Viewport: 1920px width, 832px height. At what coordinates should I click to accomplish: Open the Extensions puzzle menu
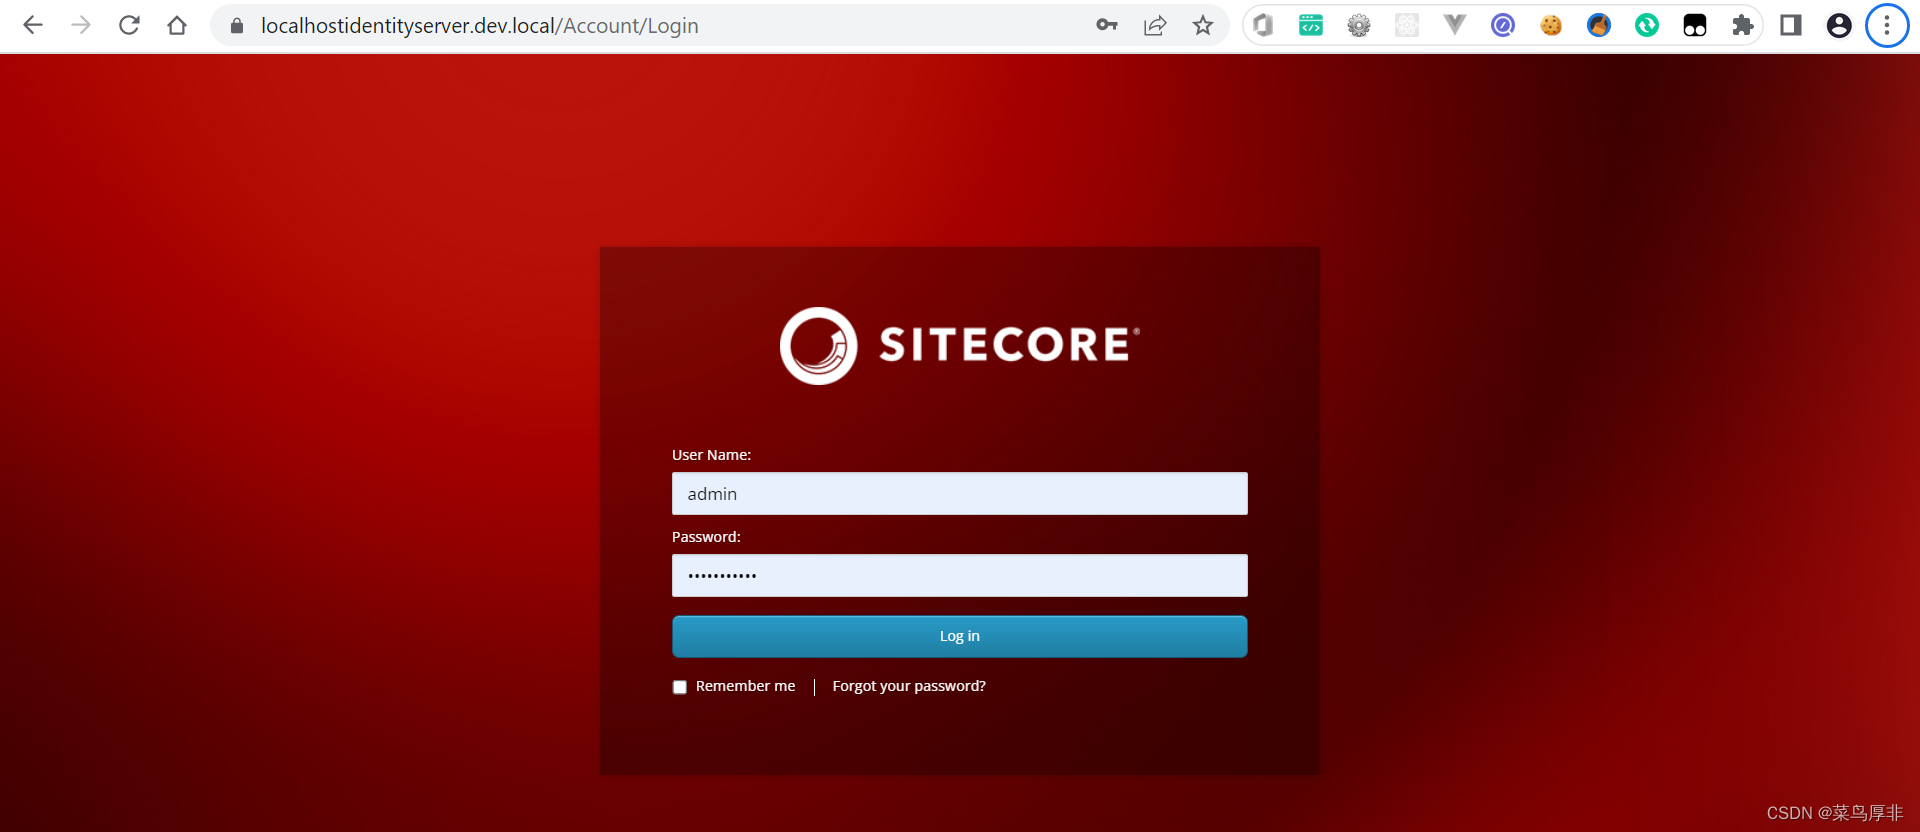[1743, 25]
